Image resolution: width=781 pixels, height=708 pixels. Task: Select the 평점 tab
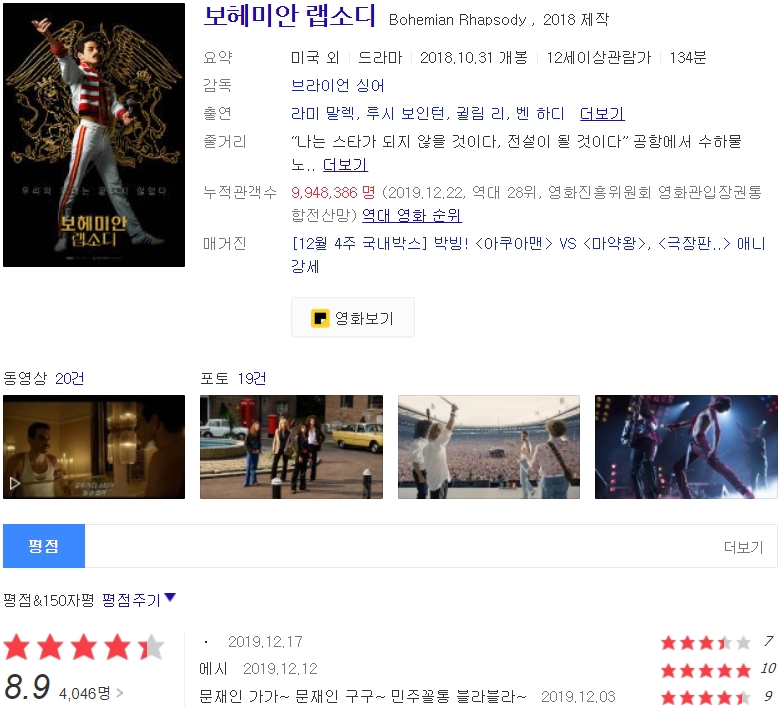(44, 546)
